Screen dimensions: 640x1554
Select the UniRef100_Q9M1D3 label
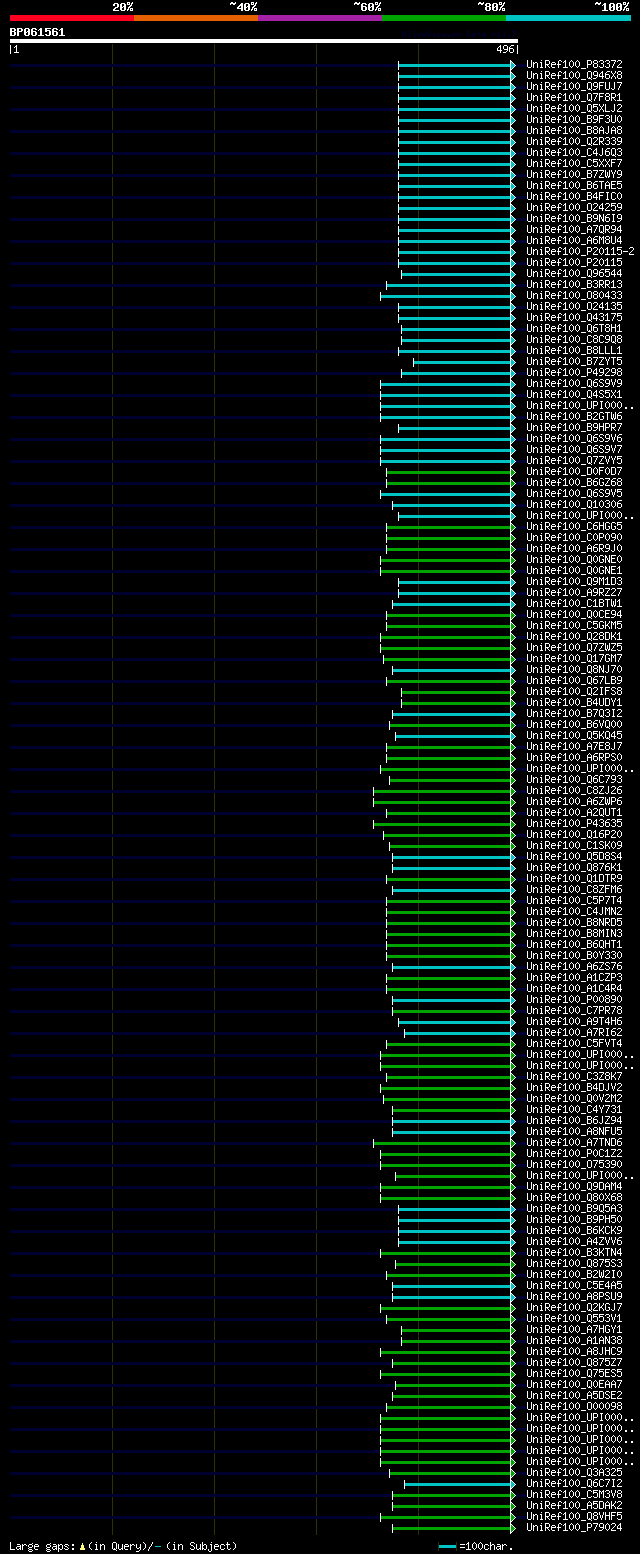(574, 582)
